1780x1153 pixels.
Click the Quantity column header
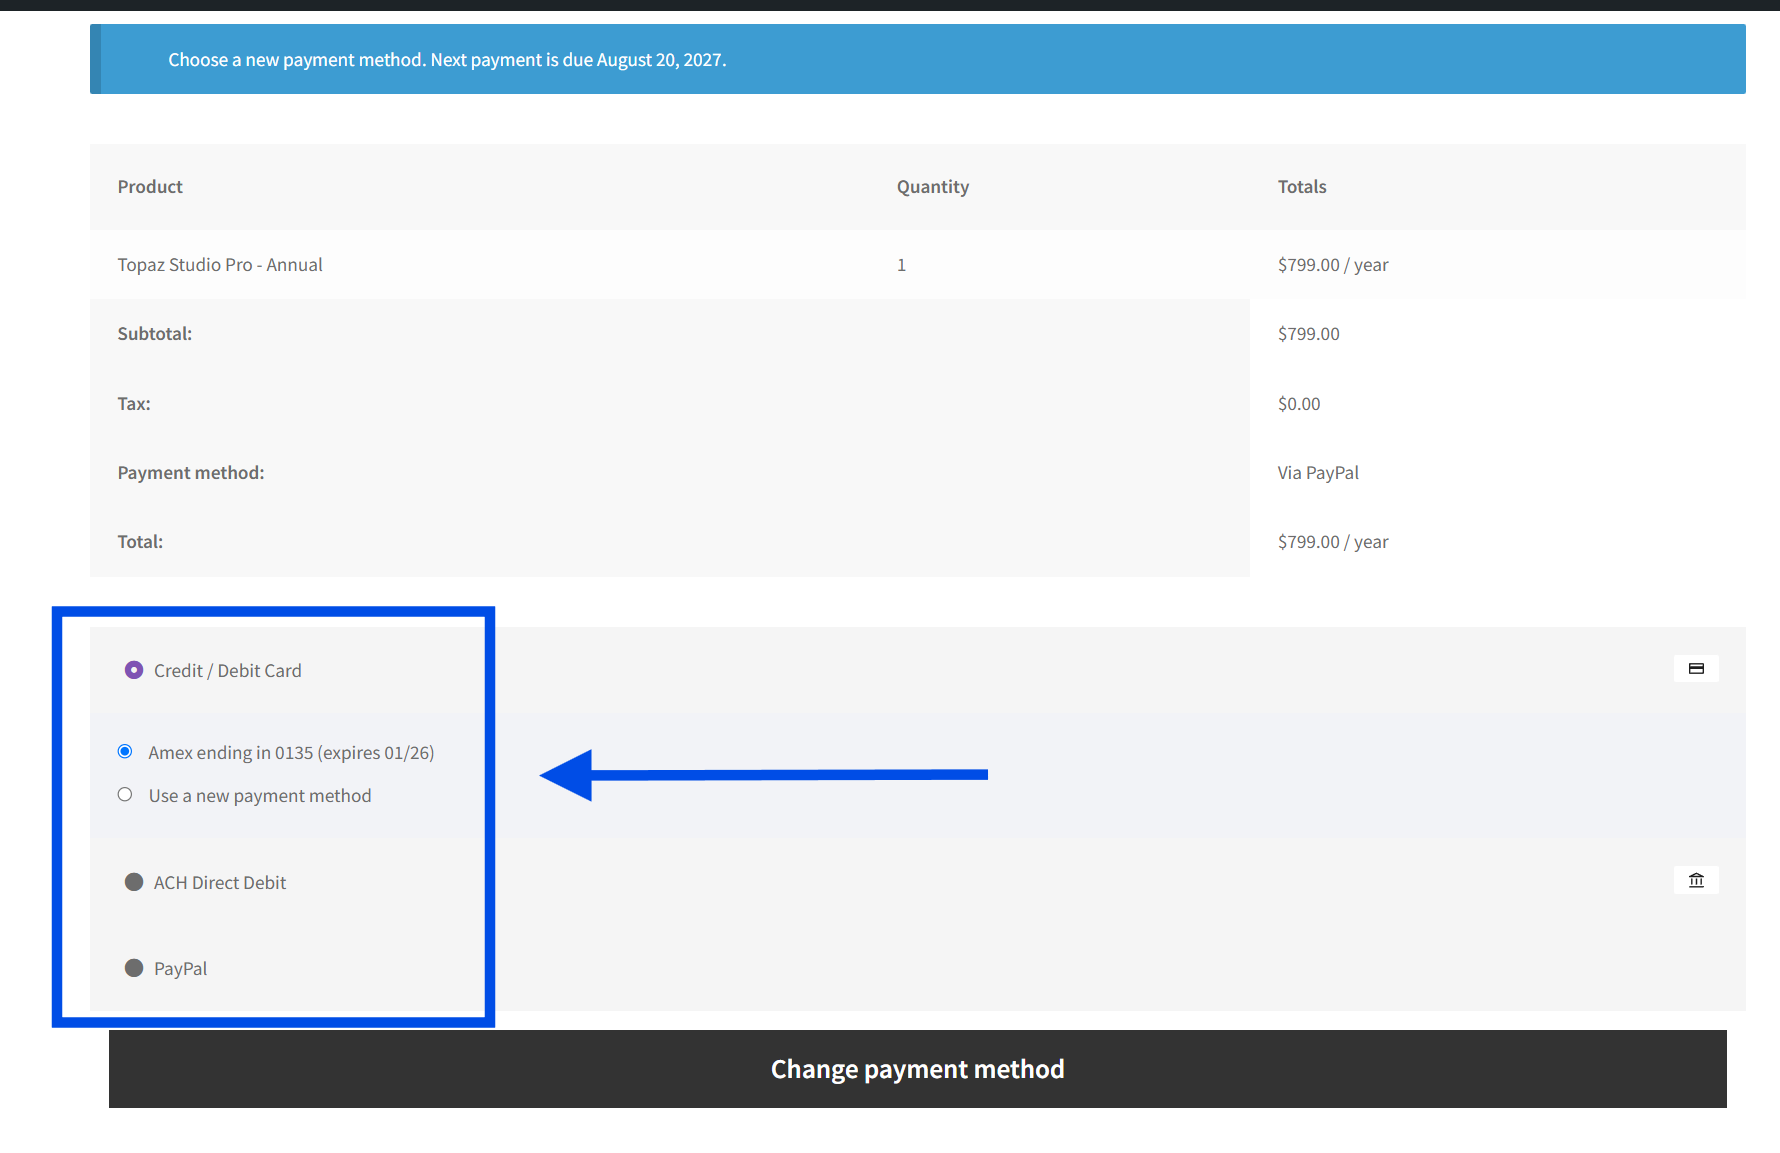point(933,187)
